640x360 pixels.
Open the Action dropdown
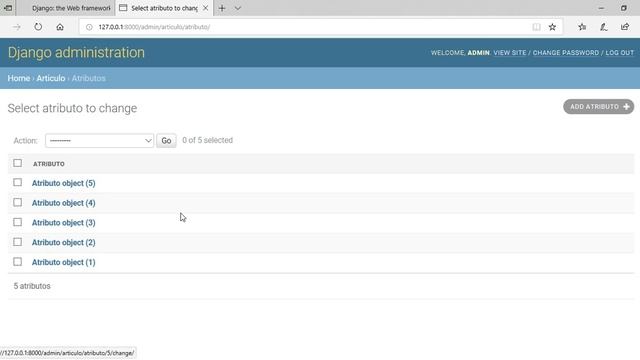point(100,141)
